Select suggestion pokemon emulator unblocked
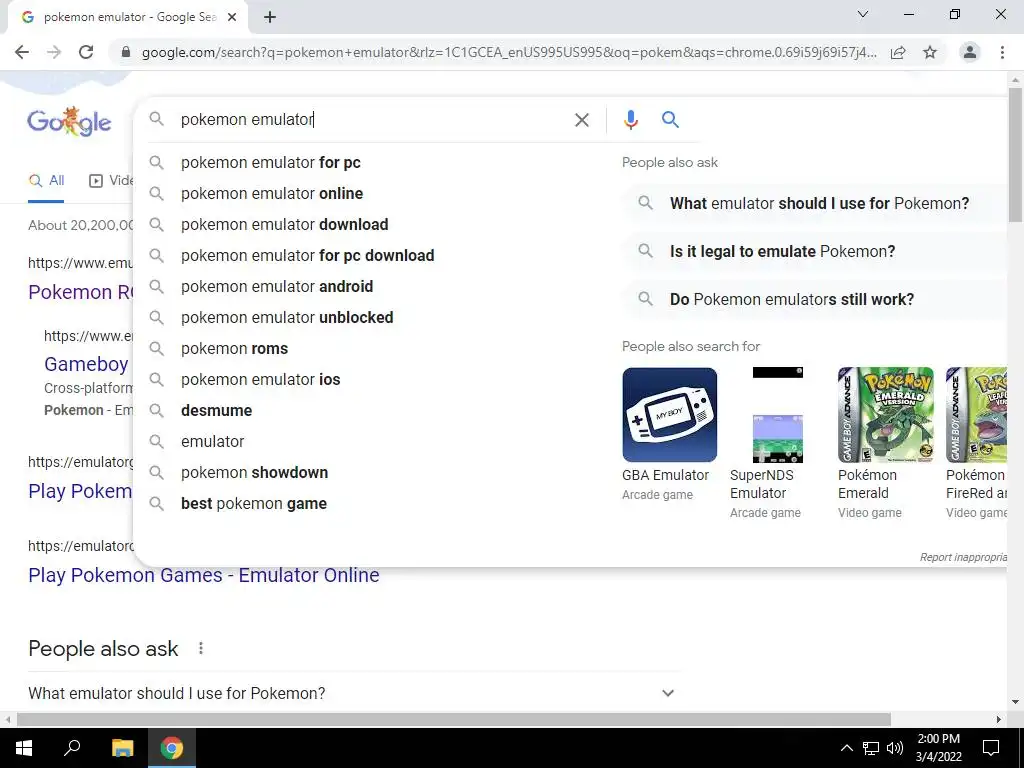Screen dimensions: 1024x768 pos(370,317)
